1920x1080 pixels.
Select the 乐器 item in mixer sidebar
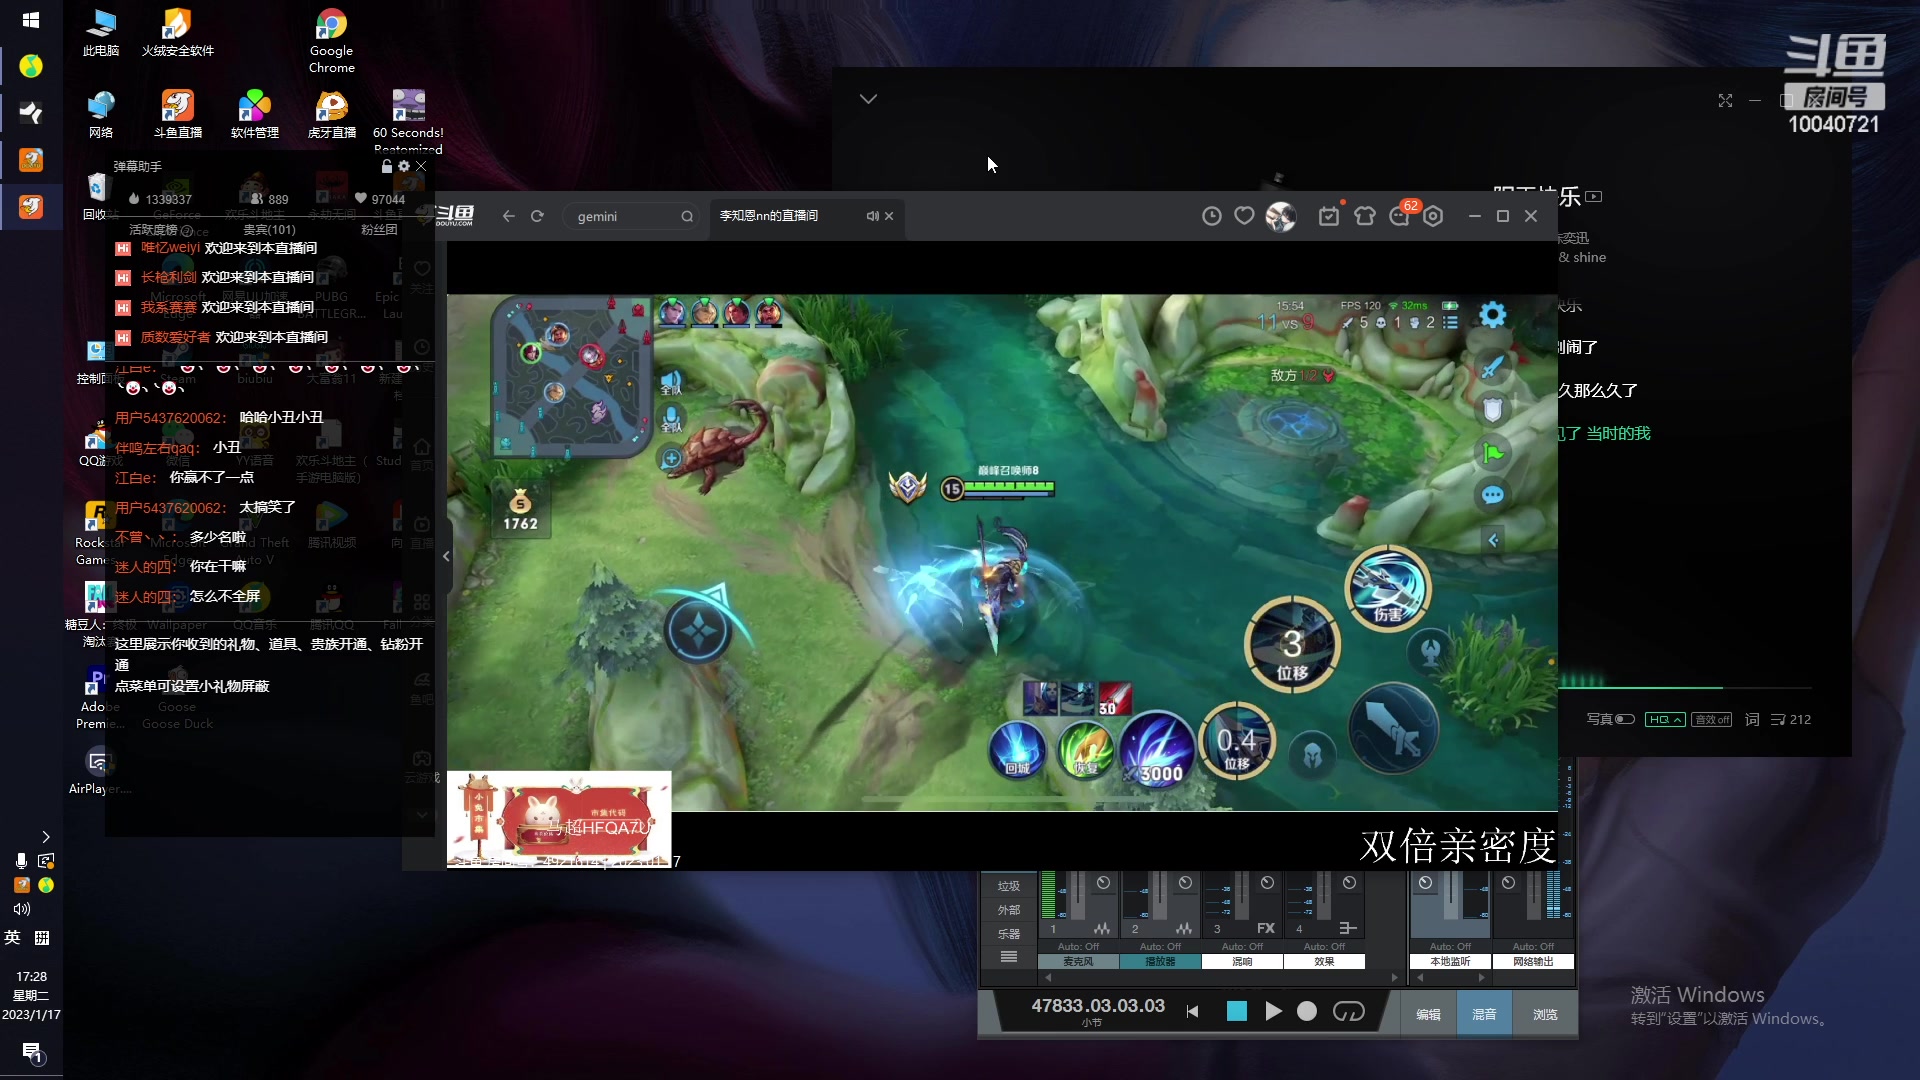coord(1008,934)
